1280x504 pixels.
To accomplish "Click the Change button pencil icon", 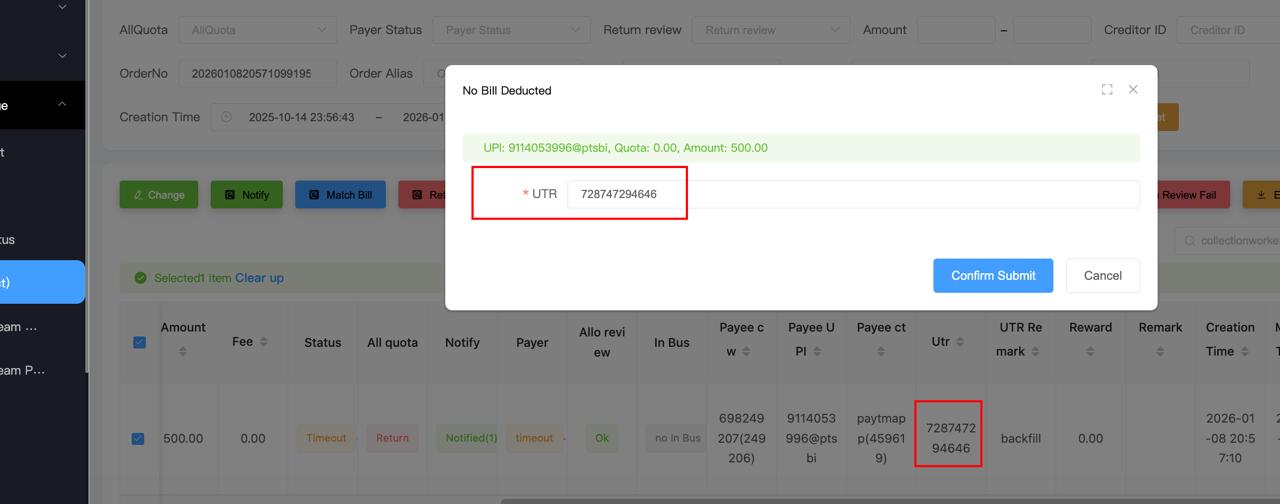I will pos(138,195).
